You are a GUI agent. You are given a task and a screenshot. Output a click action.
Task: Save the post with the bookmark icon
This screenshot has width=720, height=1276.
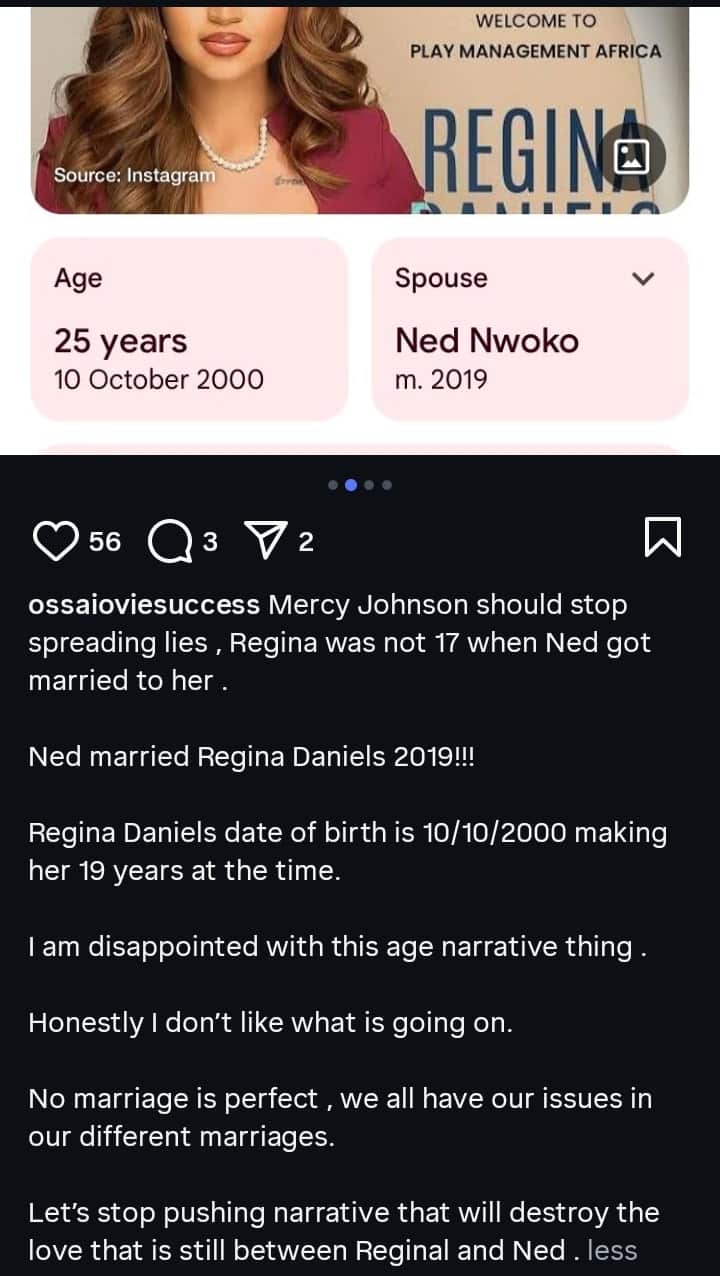click(x=663, y=540)
